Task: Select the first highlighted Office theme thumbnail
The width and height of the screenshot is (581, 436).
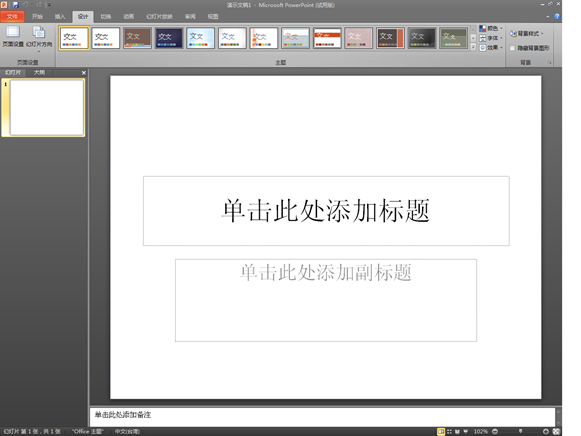Action: click(x=74, y=38)
